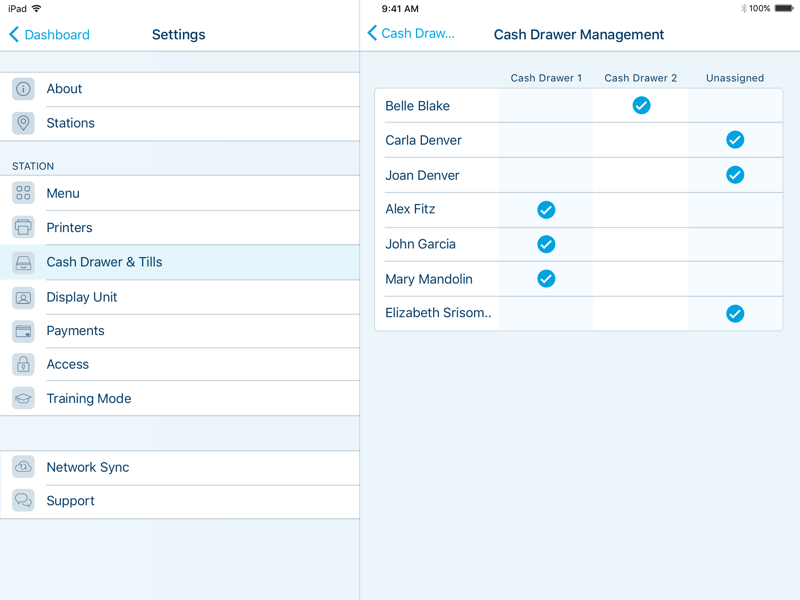Uncheck Belle Blake's Cash Drawer 2 checkmark
800x600 pixels.
tap(641, 105)
